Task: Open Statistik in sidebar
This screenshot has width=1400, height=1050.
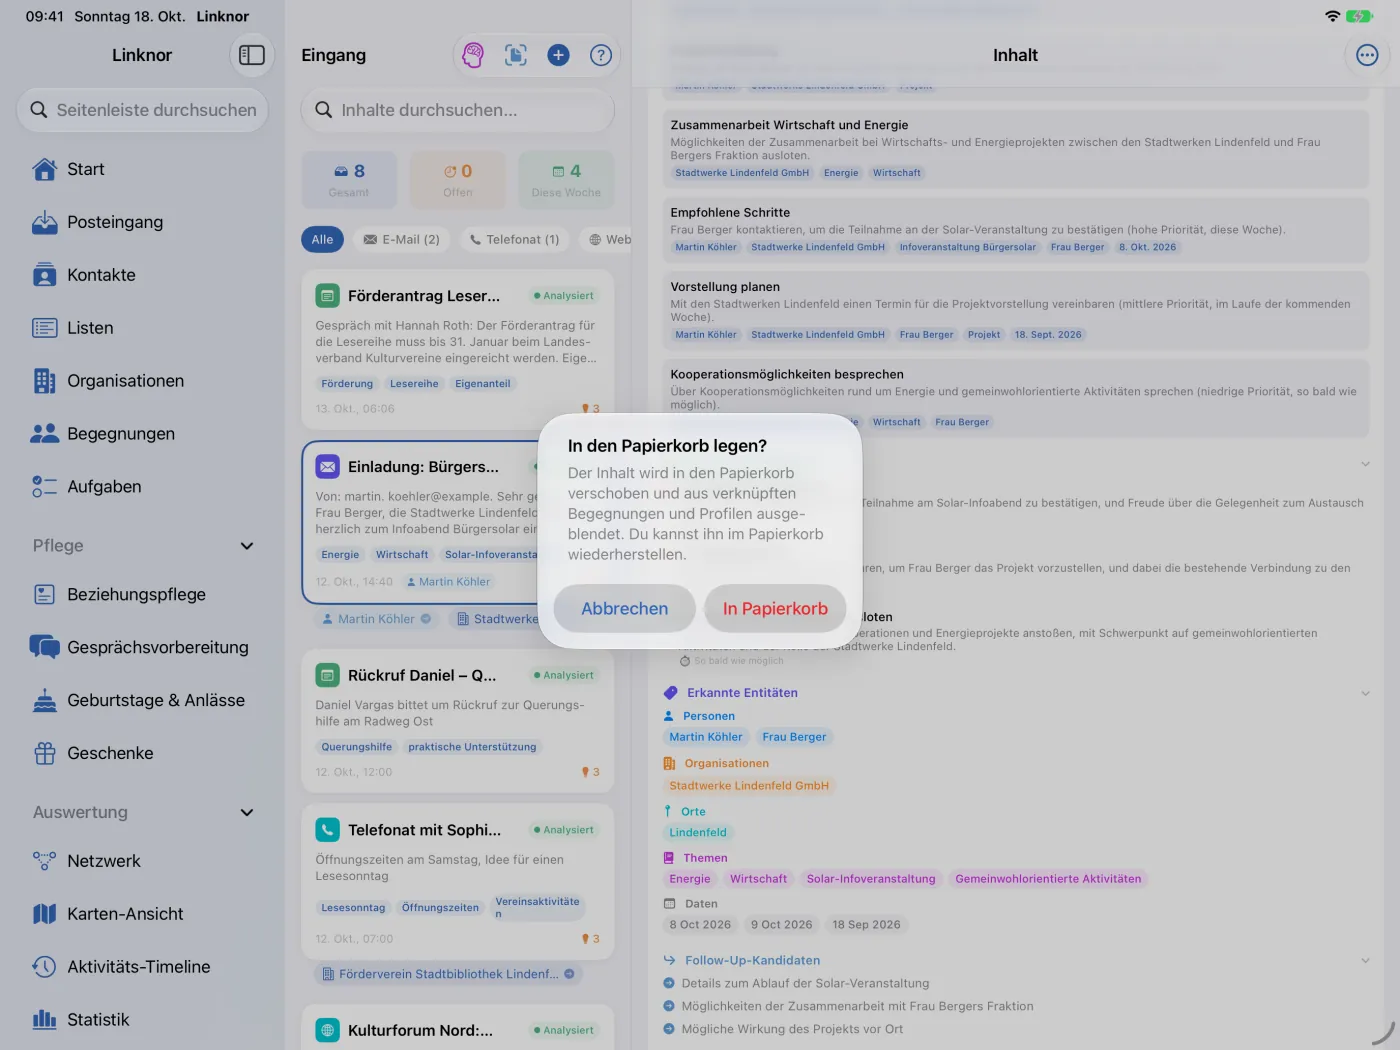Action: 142,1020
